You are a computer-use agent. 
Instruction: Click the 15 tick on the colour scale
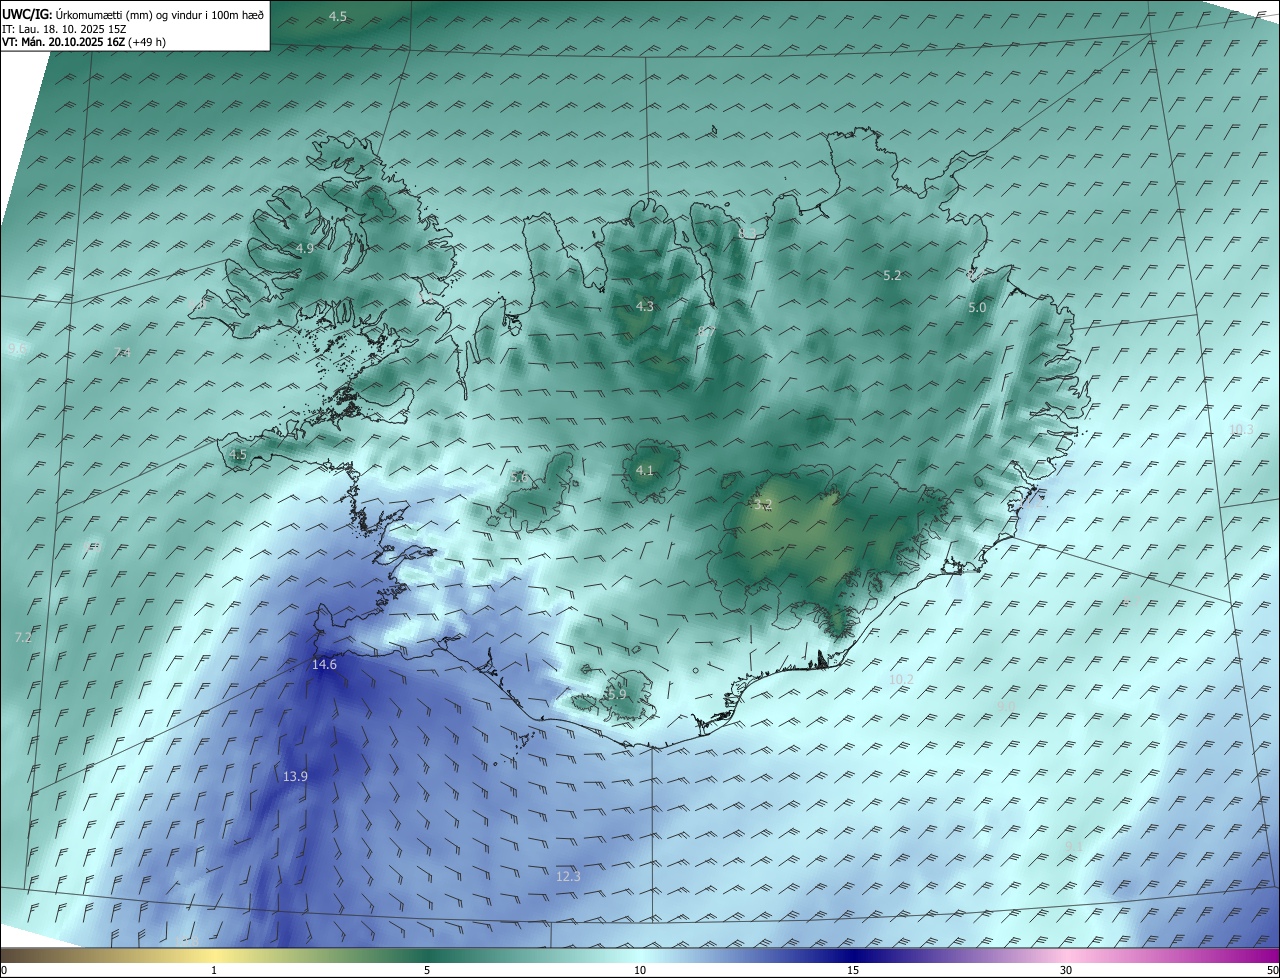[853, 970]
